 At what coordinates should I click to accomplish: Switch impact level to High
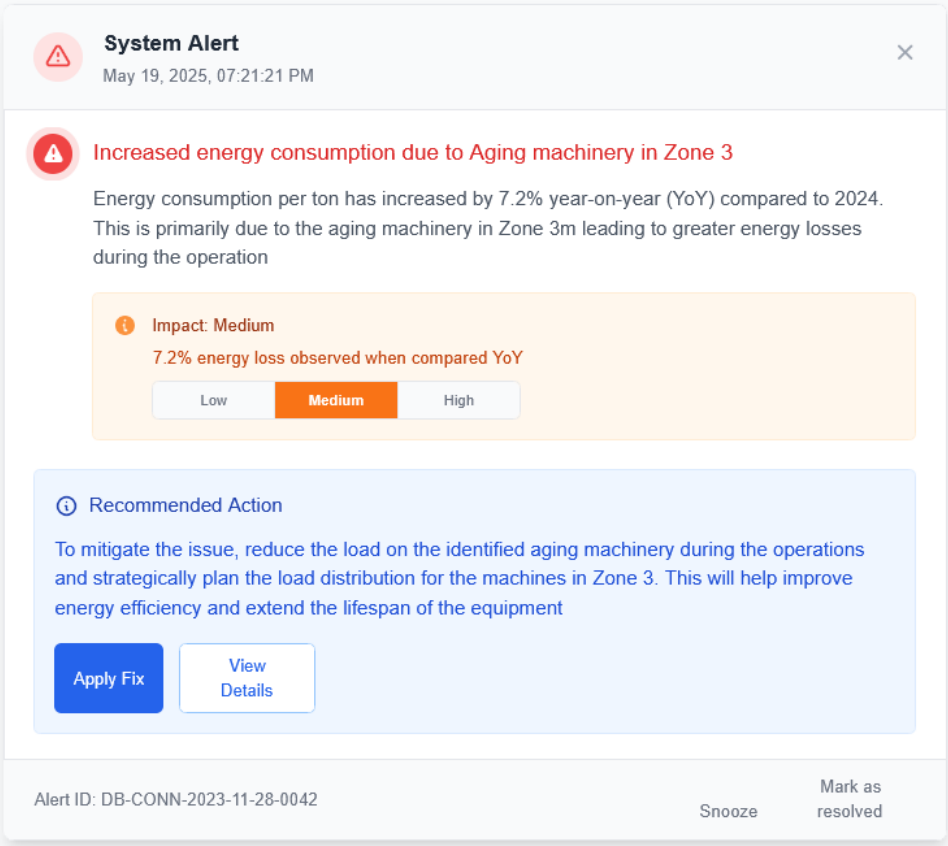pos(459,400)
